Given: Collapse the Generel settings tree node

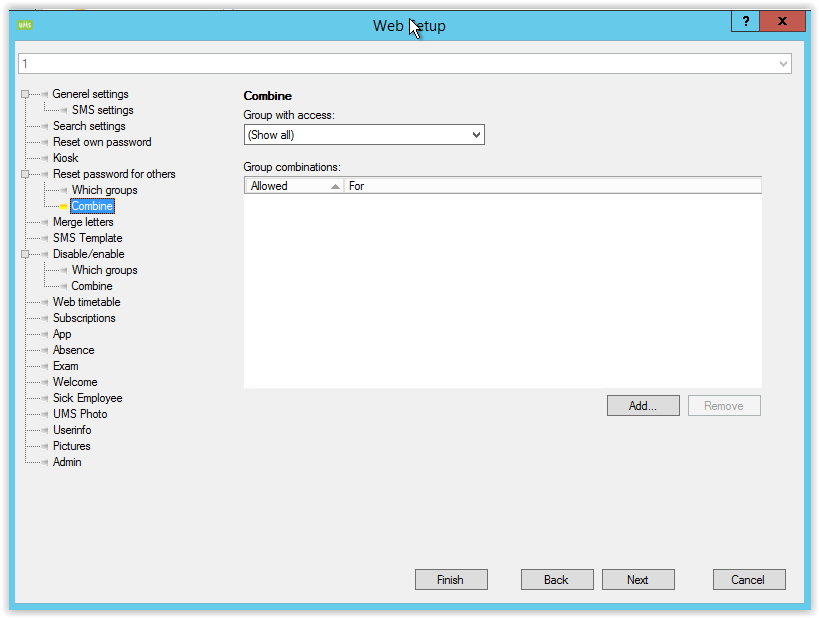Looking at the screenshot, I should (24, 95).
